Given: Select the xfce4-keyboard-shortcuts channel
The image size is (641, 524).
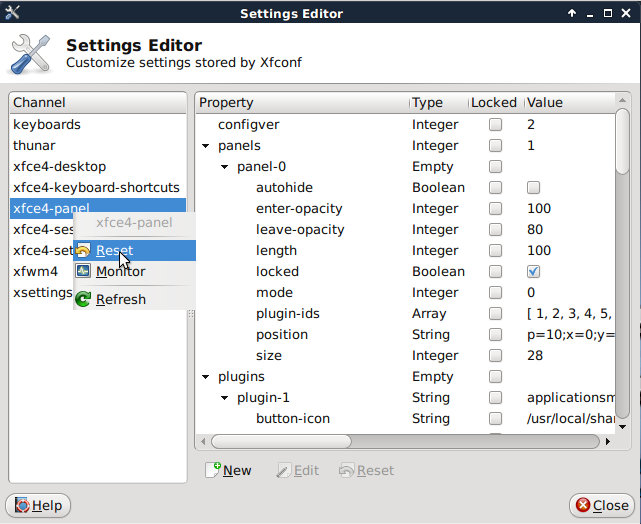Looking at the screenshot, I should point(98,187).
